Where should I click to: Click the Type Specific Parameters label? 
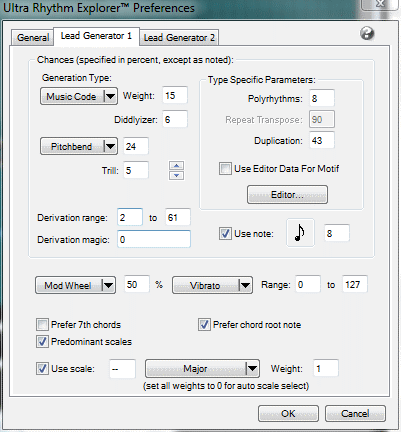(262, 80)
